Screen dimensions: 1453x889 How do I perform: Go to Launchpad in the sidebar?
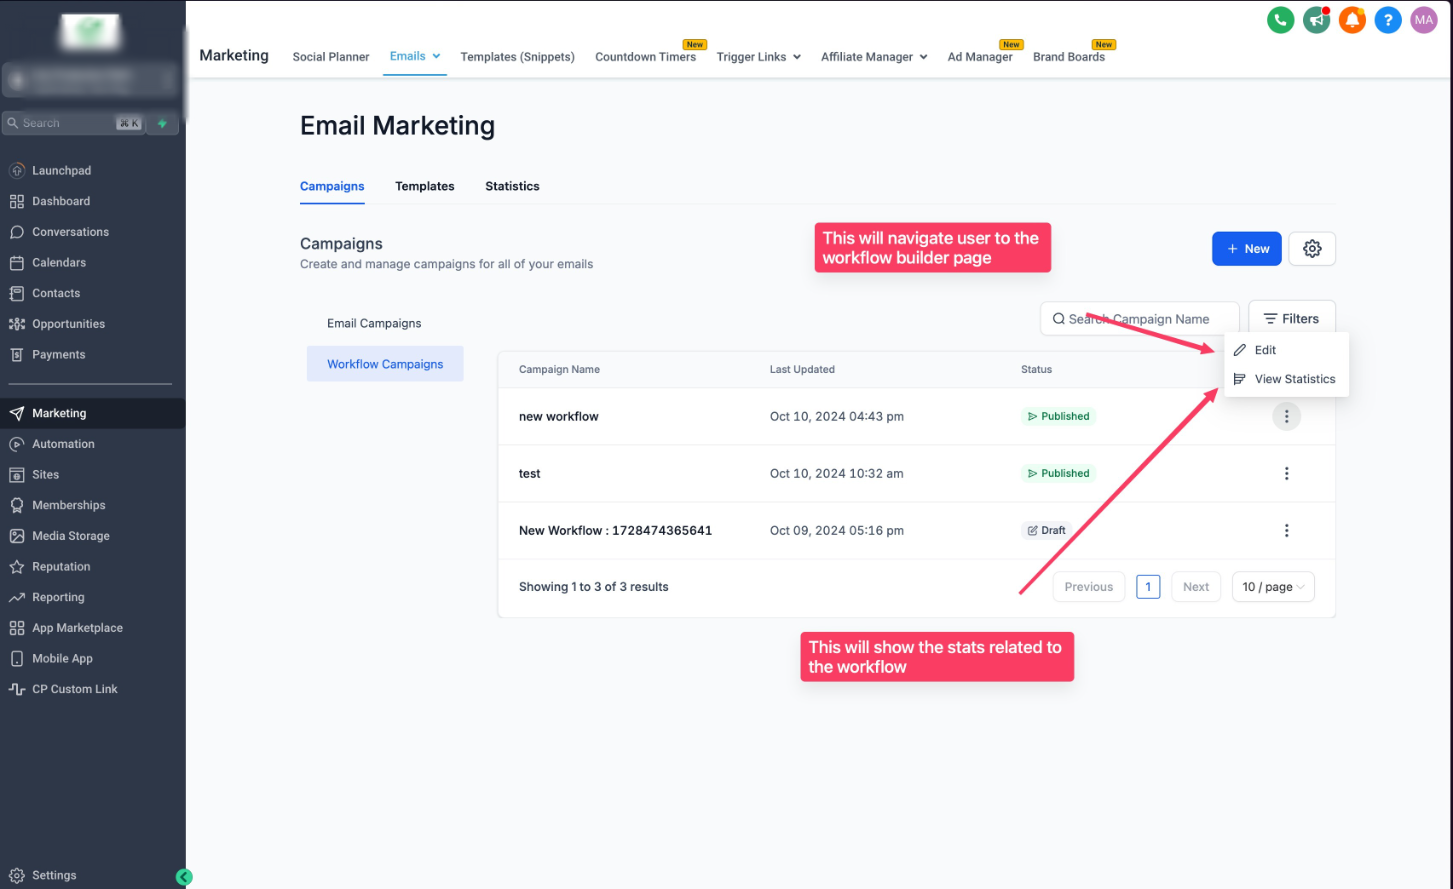coord(61,171)
